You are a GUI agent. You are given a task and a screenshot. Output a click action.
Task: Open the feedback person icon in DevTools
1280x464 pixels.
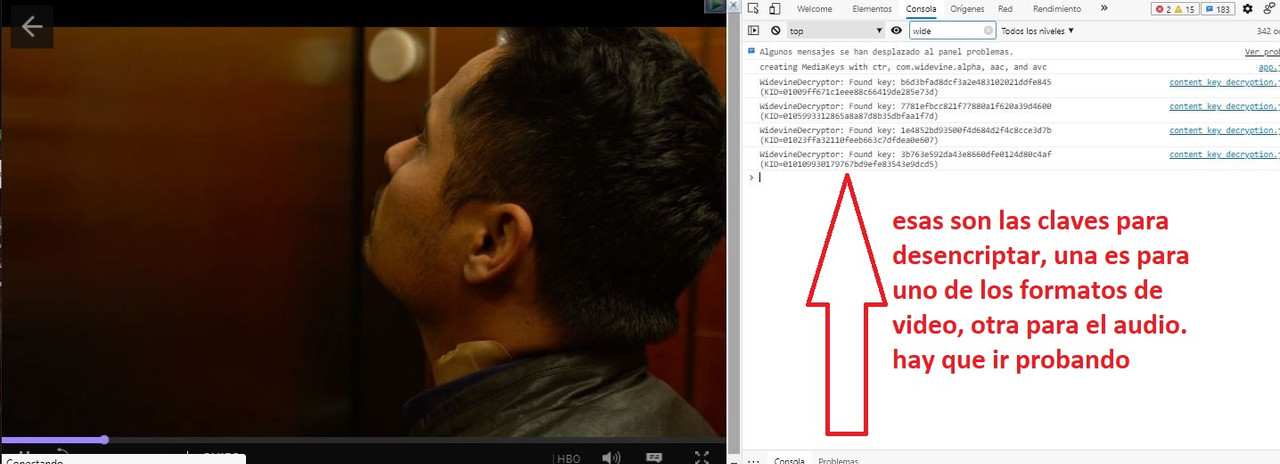(x=1267, y=9)
